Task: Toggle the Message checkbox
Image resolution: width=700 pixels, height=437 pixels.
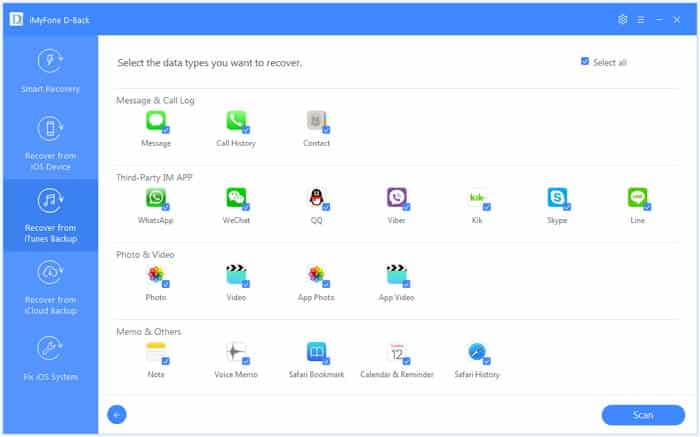Action: click(x=165, y=130)
